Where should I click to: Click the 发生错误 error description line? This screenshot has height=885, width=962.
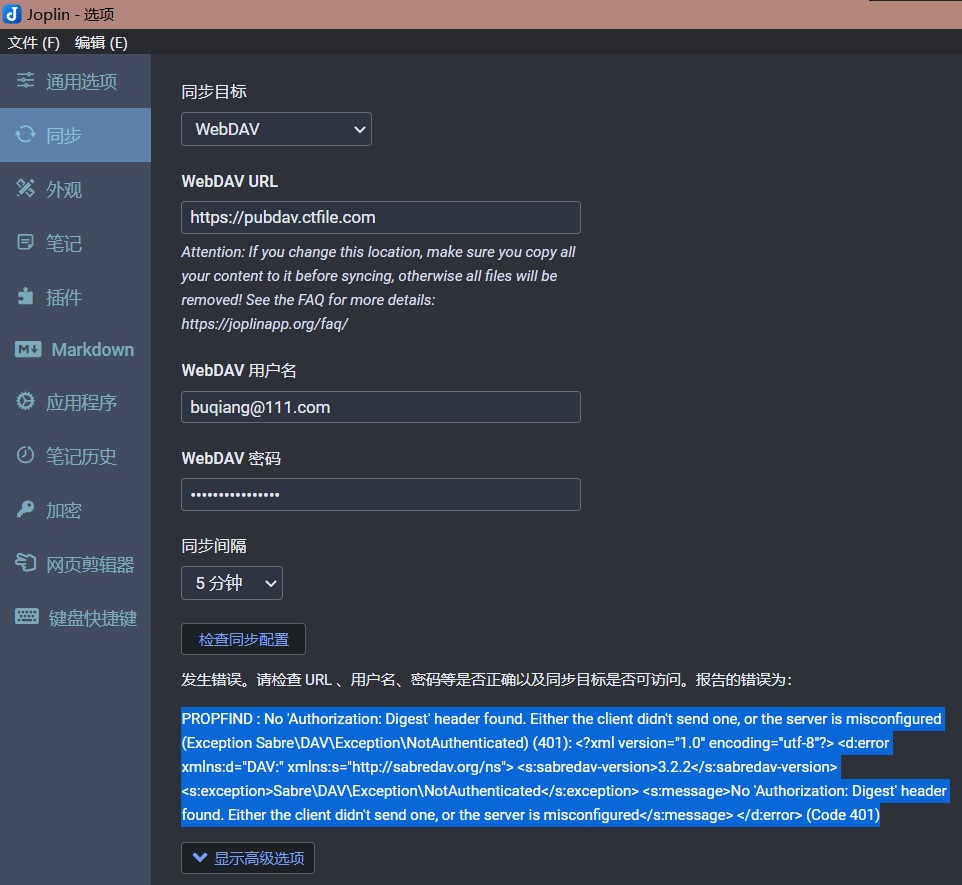(x=487, y=679)
